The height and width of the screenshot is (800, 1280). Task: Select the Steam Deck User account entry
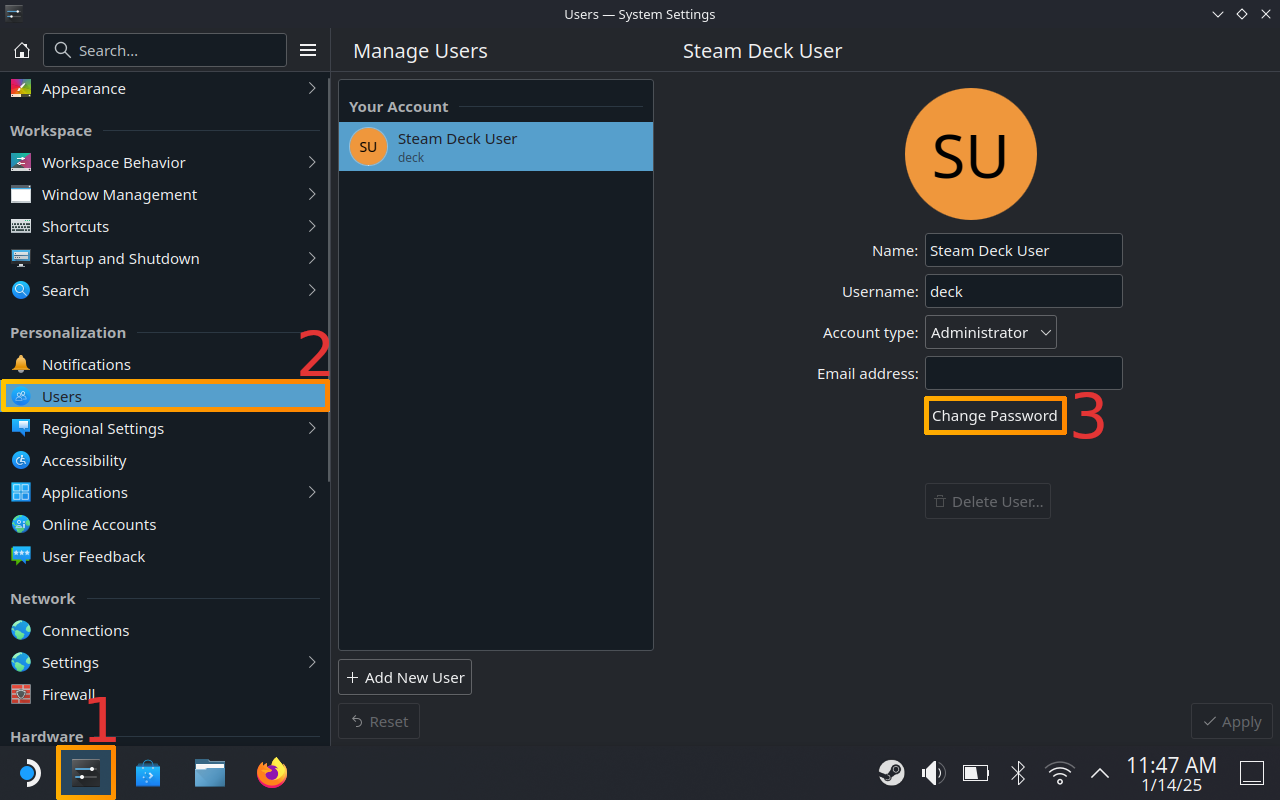click(x=495, y=146)
